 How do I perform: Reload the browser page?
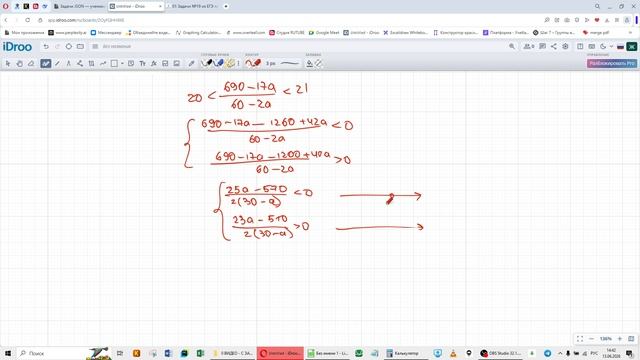click(27, 20)
